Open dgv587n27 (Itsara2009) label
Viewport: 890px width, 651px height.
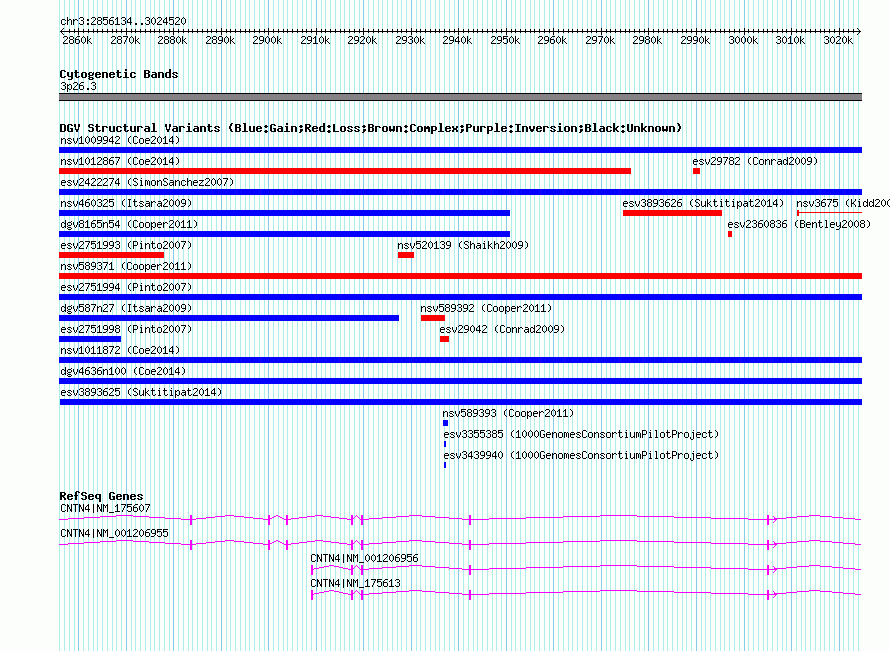click(126, 308)
